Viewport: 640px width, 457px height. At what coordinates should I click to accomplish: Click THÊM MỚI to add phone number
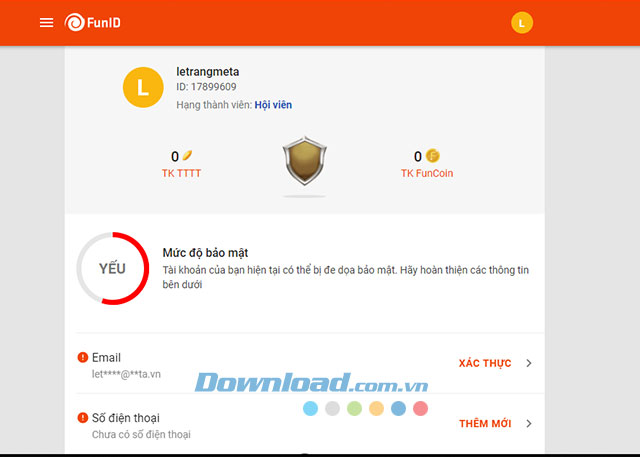(485, 424)
